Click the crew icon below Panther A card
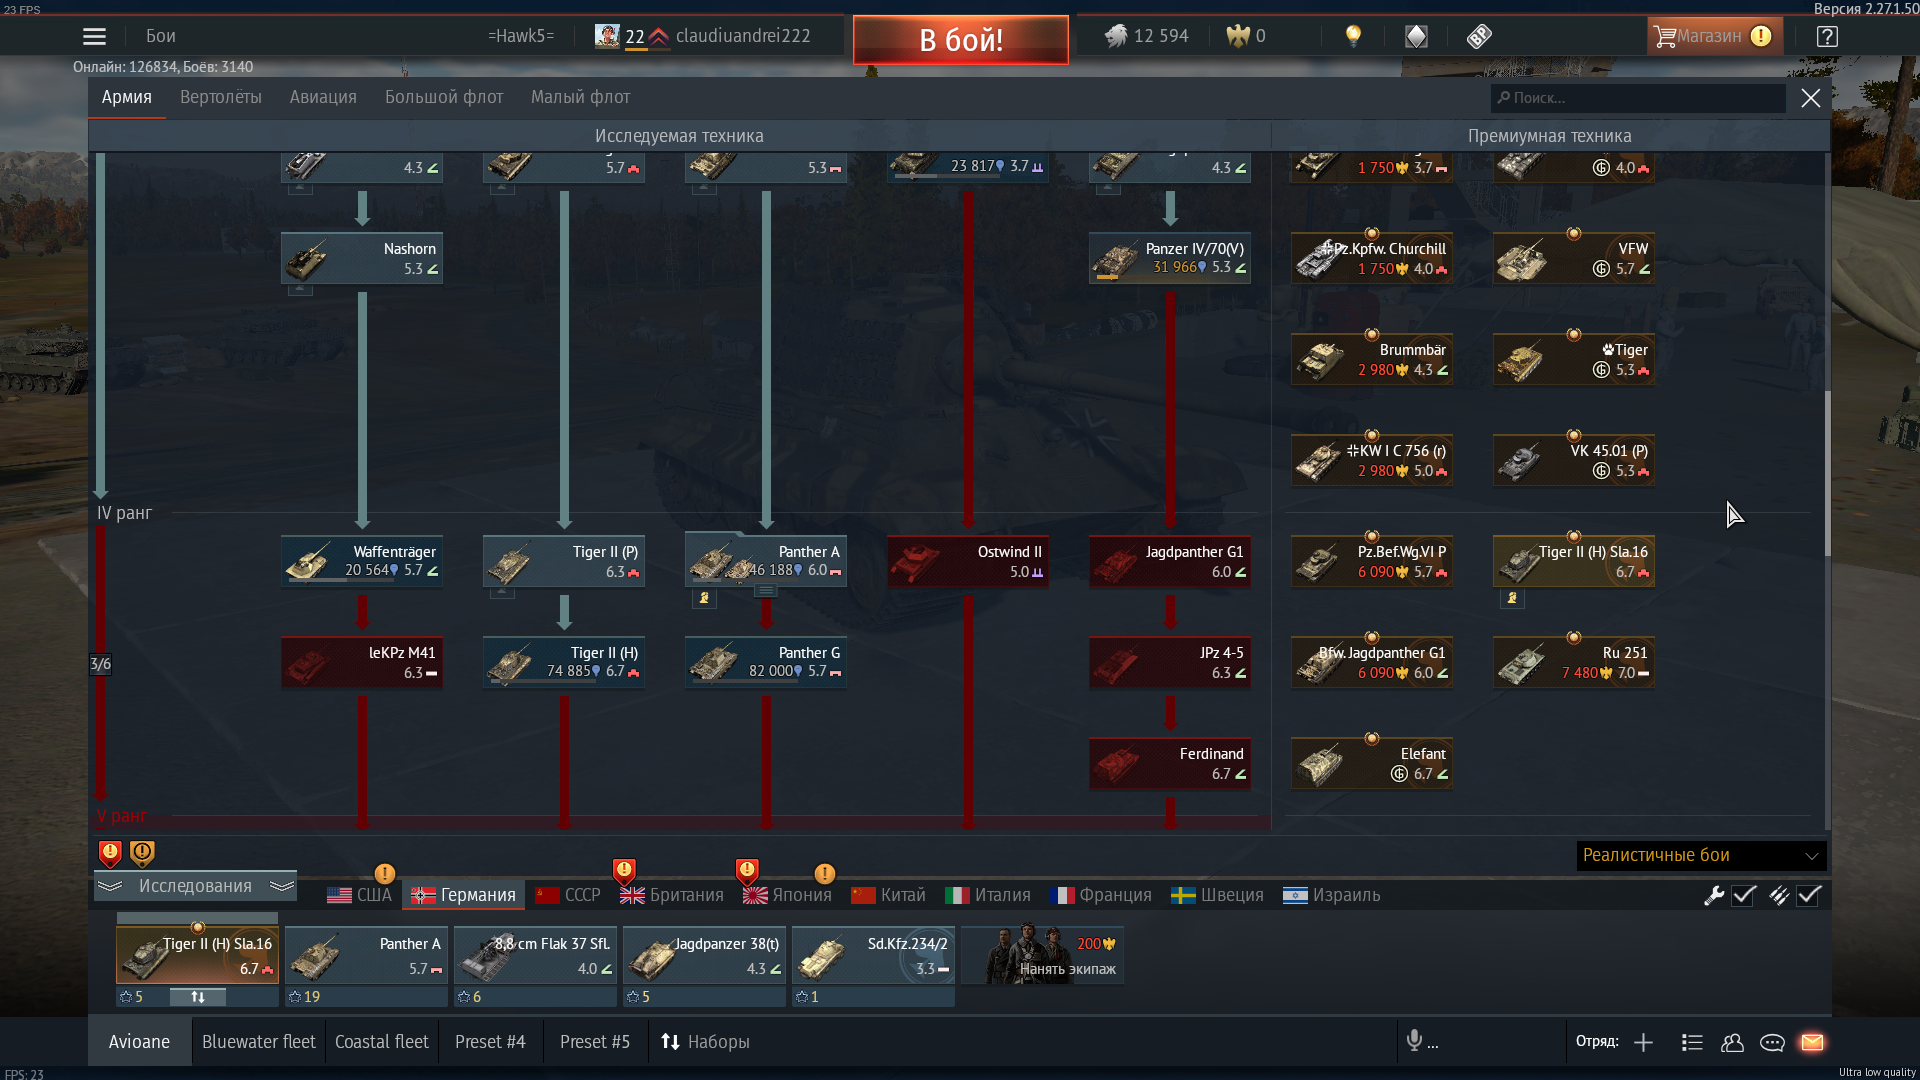The width and height of the screenshot is (1920, 1080). [x=704, y=598]
